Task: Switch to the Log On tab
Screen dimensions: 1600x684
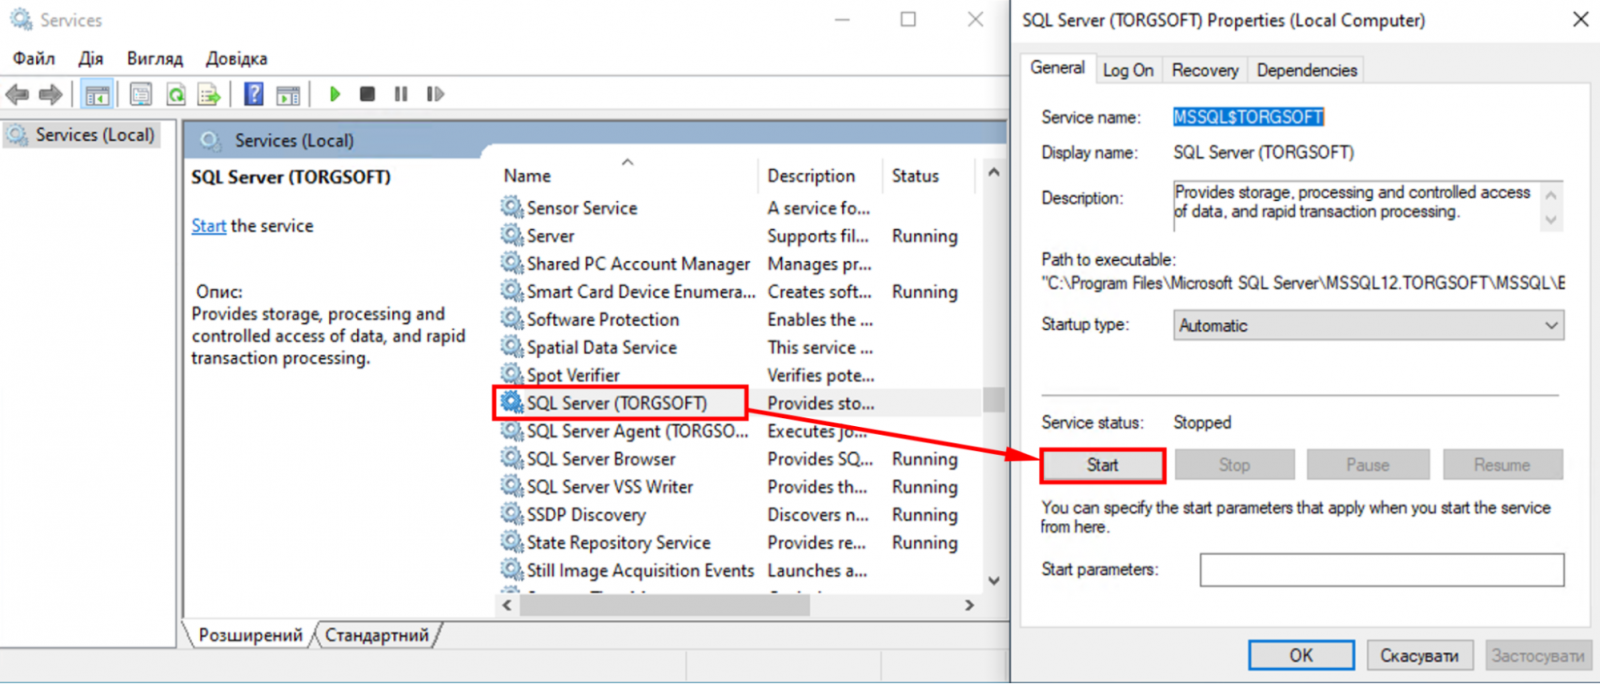Action: click(1128, 70)
